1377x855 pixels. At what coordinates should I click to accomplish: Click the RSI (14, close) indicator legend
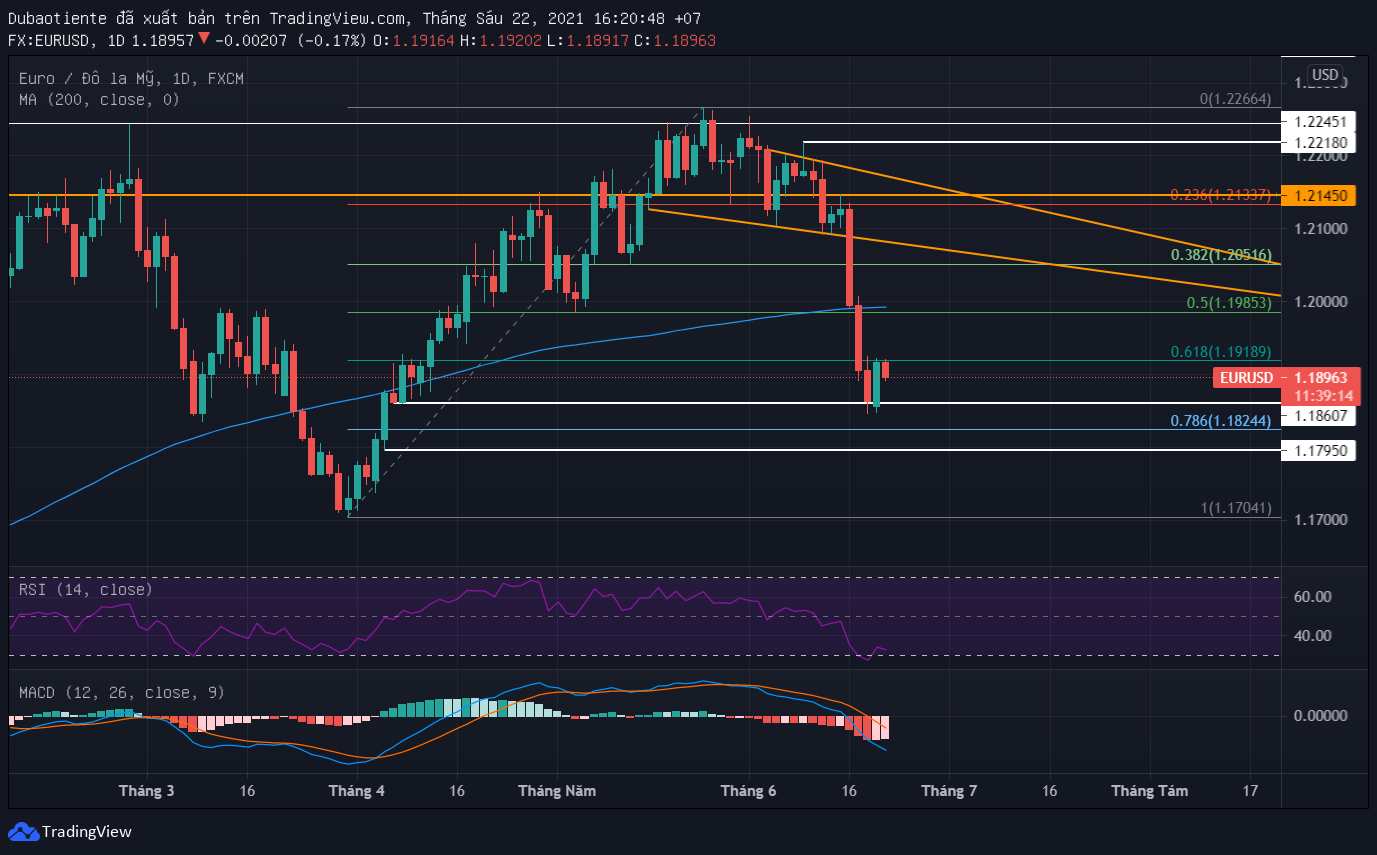coord(85,590)
